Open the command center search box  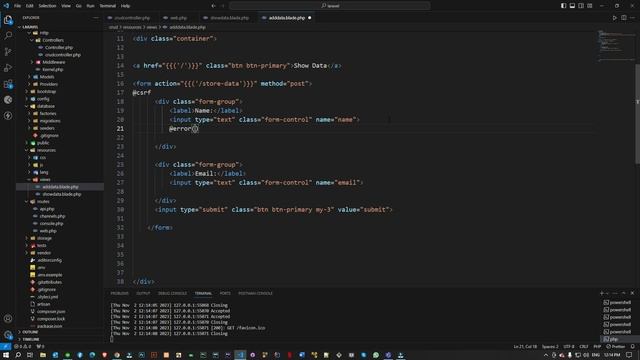329,6
